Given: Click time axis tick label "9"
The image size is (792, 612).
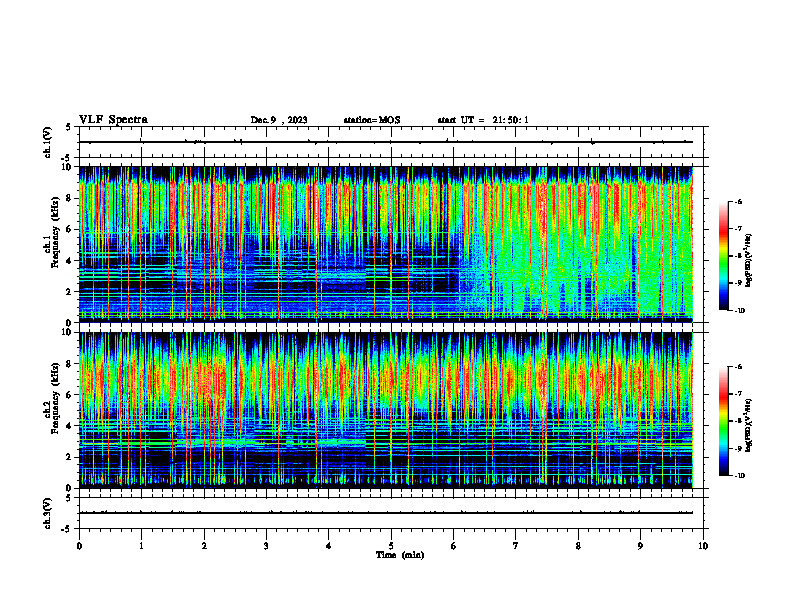Looking at the screenshot, I should tap(640, 546).
